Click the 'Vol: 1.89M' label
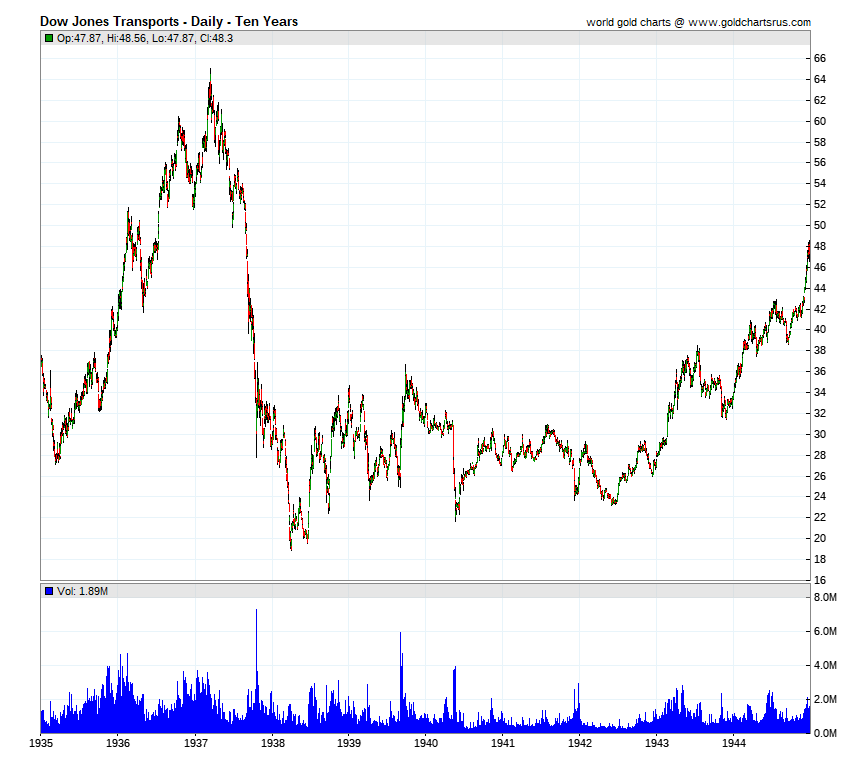Screen dimensions: 850x769 click(82, 591)
